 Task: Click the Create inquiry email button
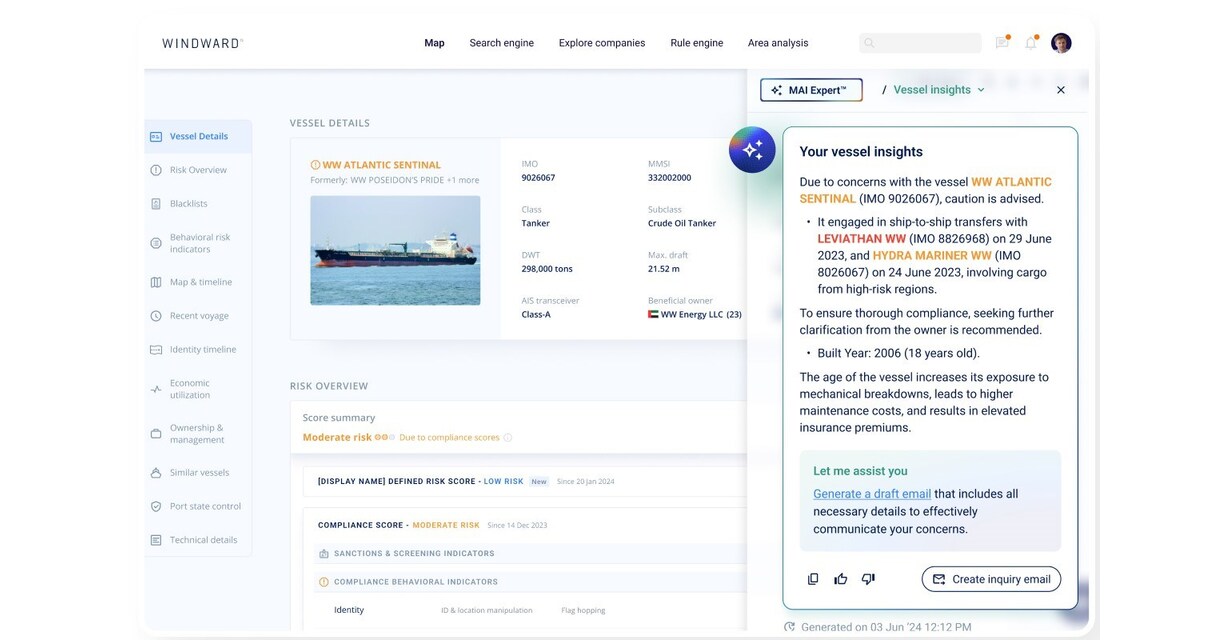pos(990,578)
